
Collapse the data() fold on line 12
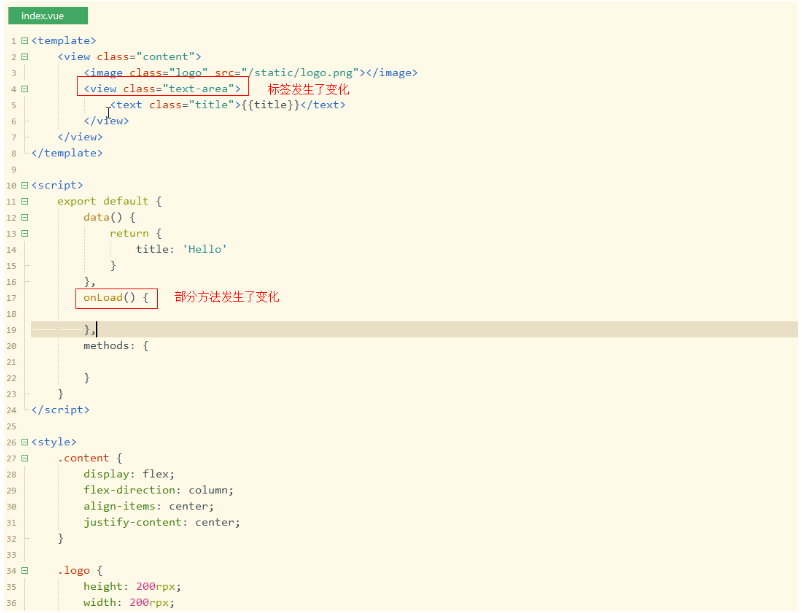25,217
